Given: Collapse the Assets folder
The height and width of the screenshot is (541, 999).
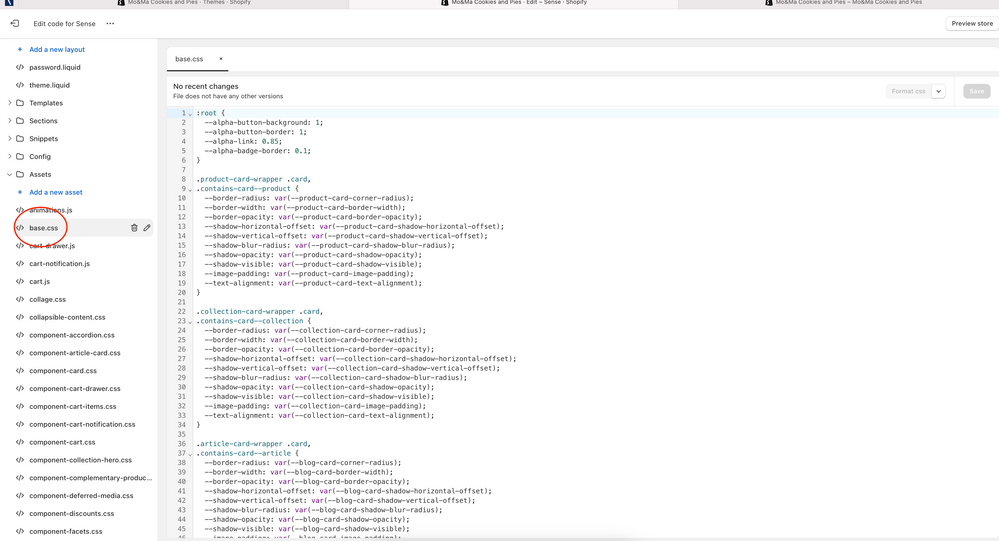Looking at the screenshot, I should (10, 174).
